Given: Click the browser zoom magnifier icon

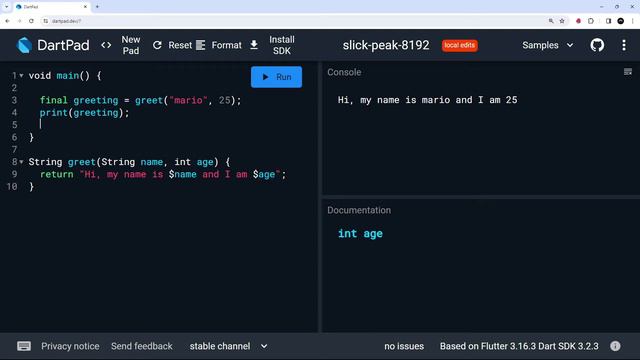Looking at the screenshot, I should coord(551,21).
